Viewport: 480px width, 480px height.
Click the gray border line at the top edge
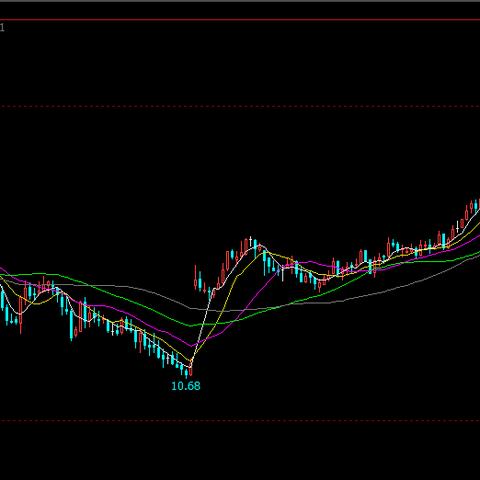click(240, 1)
